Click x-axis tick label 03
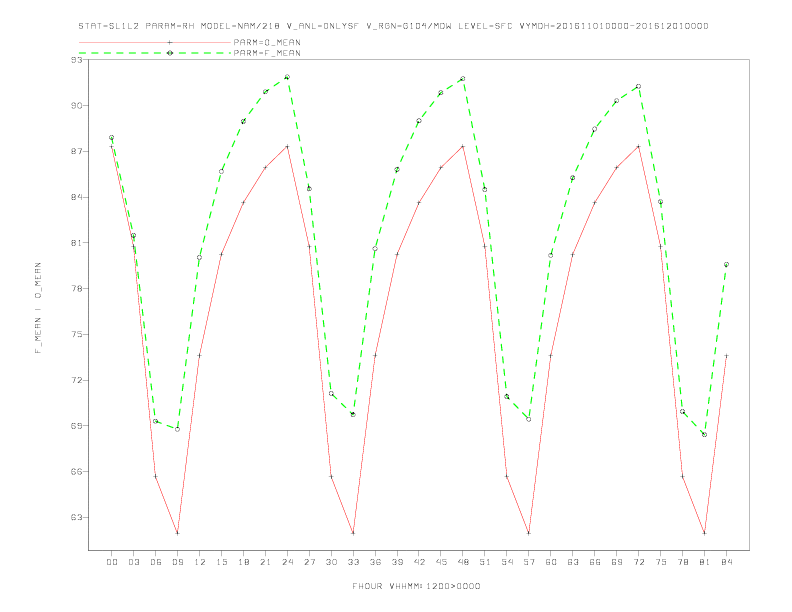The height and width of the screenshot is (612, 792). (x=133, y=562)
